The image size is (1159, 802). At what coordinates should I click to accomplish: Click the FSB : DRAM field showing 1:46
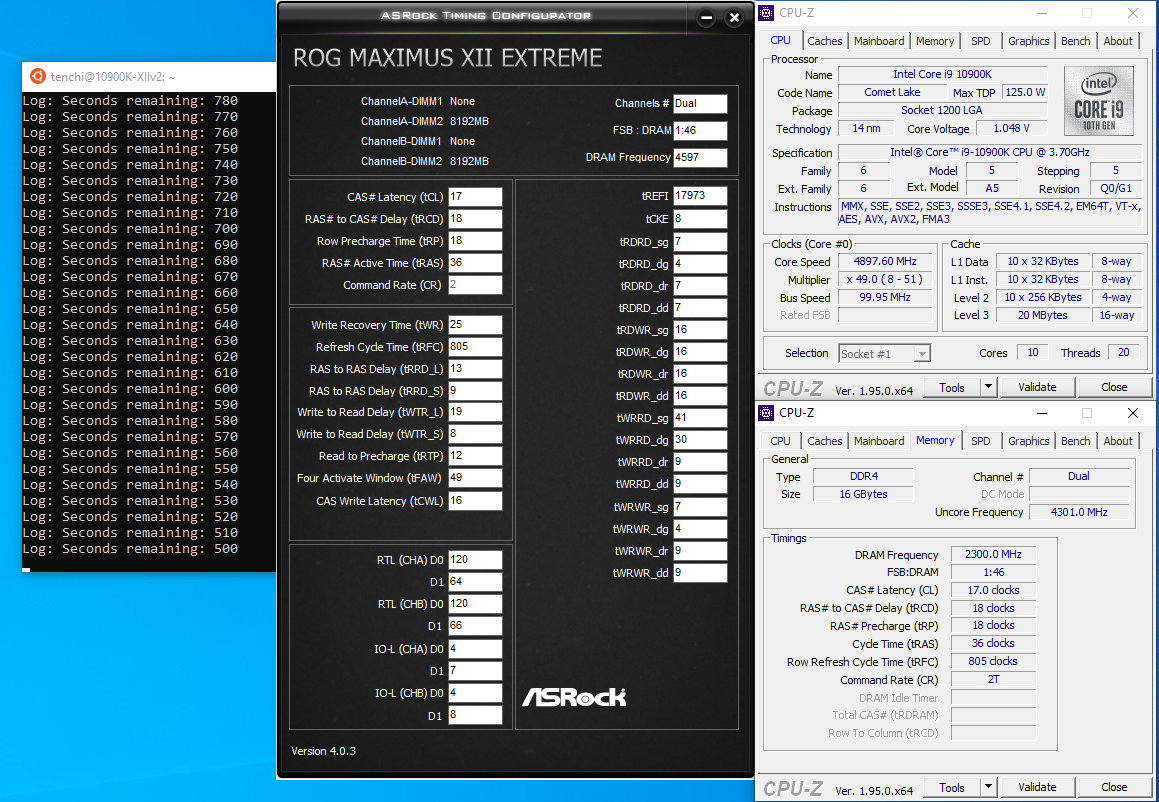click(x=700, y=131)
